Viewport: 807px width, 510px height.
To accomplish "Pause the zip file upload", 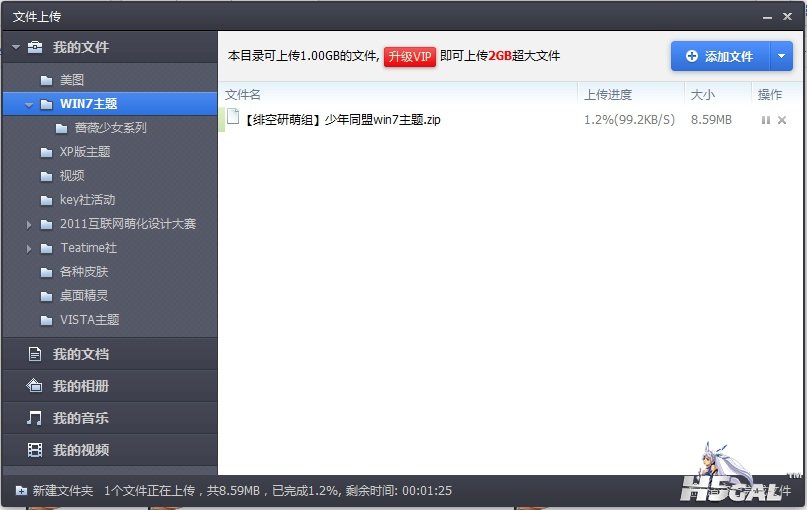I will [765, 120].
